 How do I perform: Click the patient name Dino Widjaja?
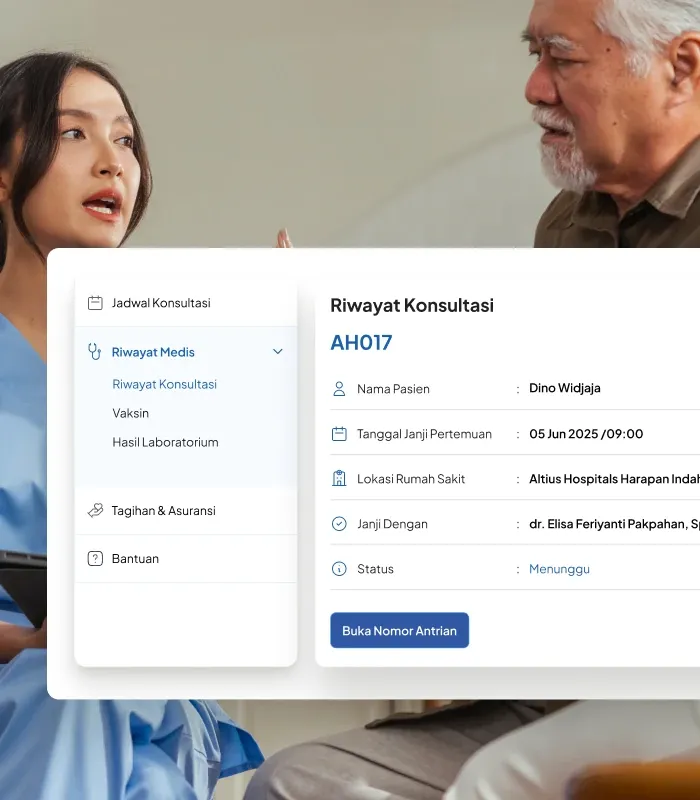(x=565, y=388)
